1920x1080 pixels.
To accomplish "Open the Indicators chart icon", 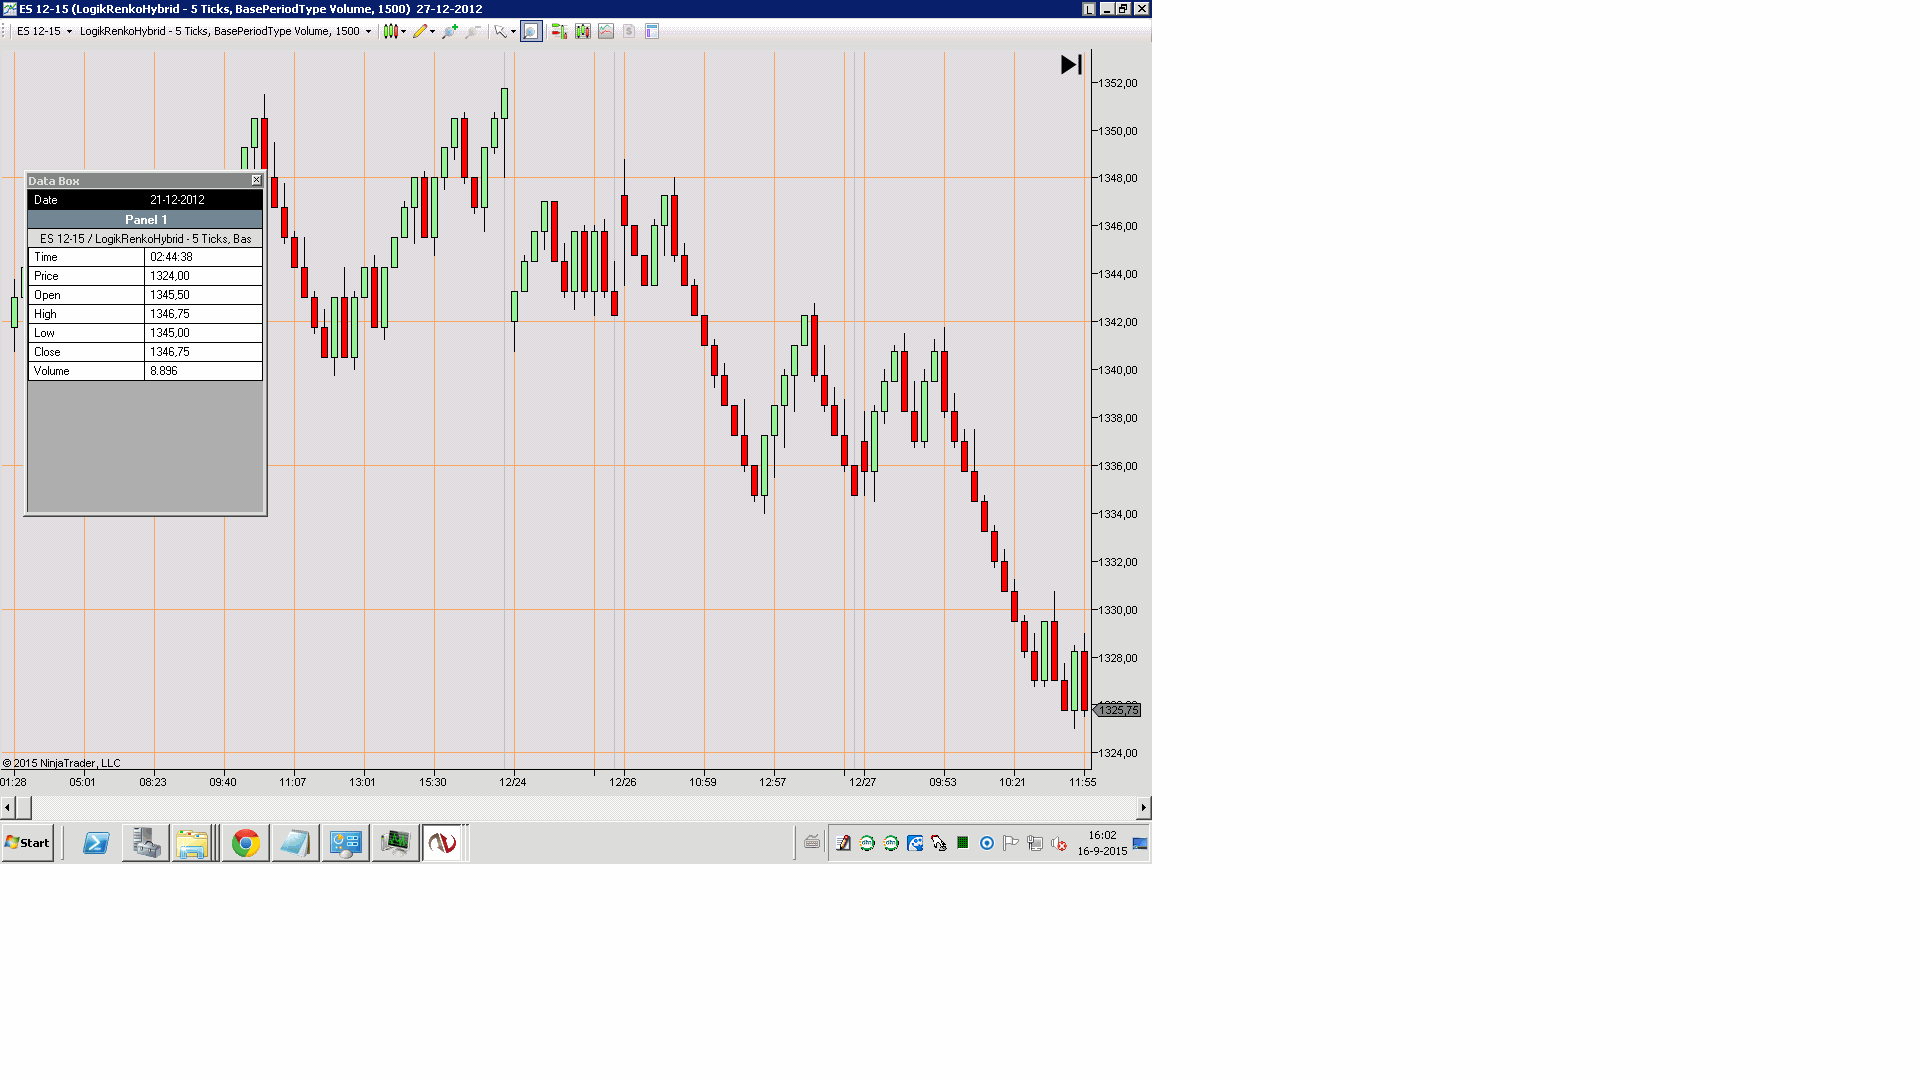I will tap(606, 31).
